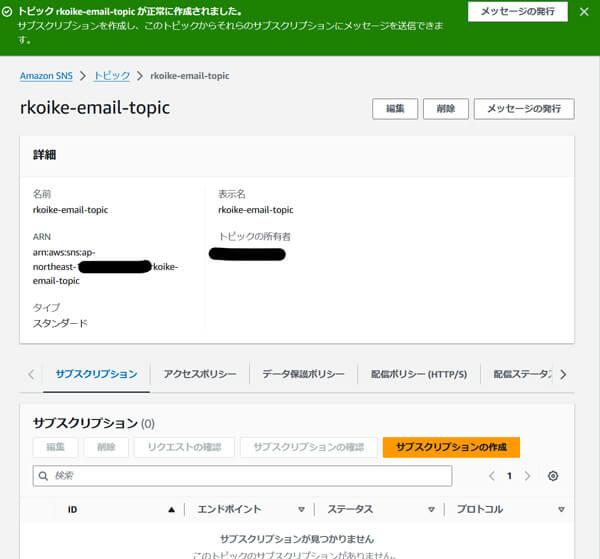Viewport: 600px width, 559px height.
Task: Click the disabled リクエストの確認 button
Action: 184,447
